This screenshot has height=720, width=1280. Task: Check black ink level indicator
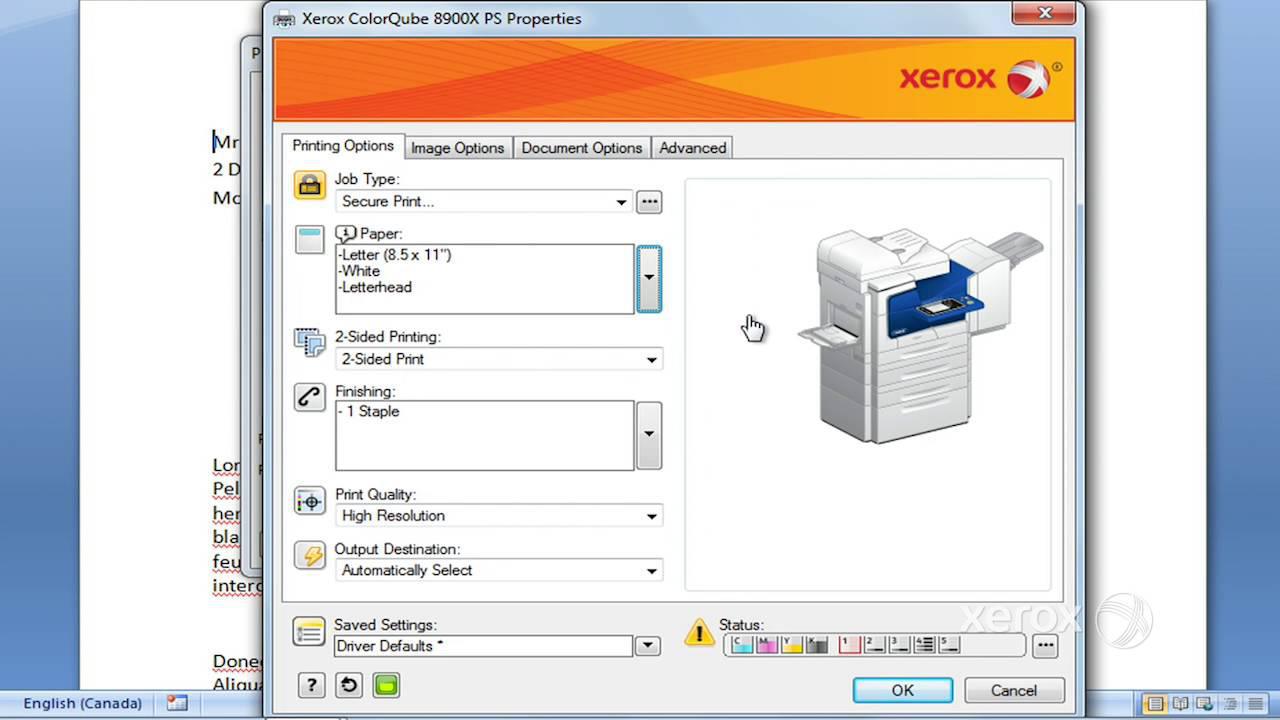coord(816,644)
